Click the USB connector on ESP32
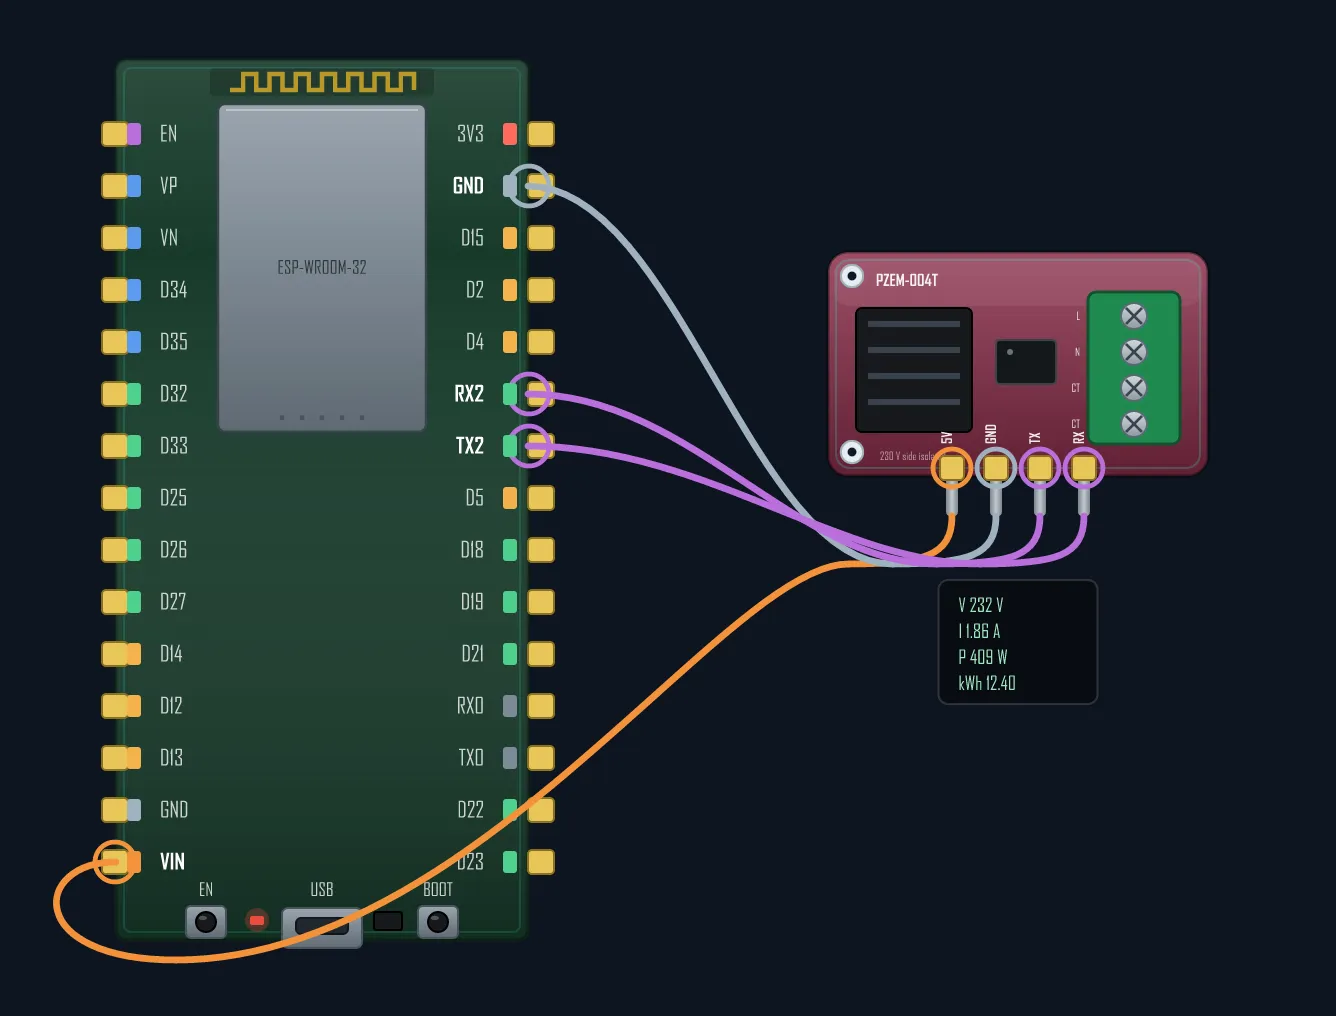This screenshot has width=1336, height=1016. (322, 927)
